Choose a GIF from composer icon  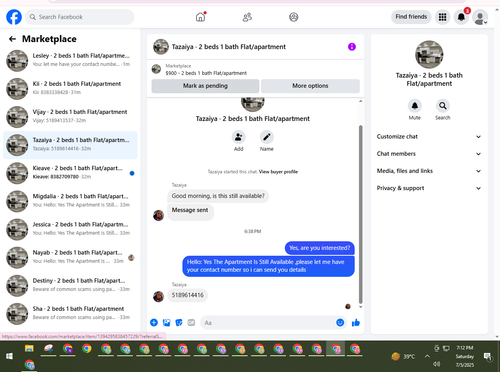(x=191, y=322)
